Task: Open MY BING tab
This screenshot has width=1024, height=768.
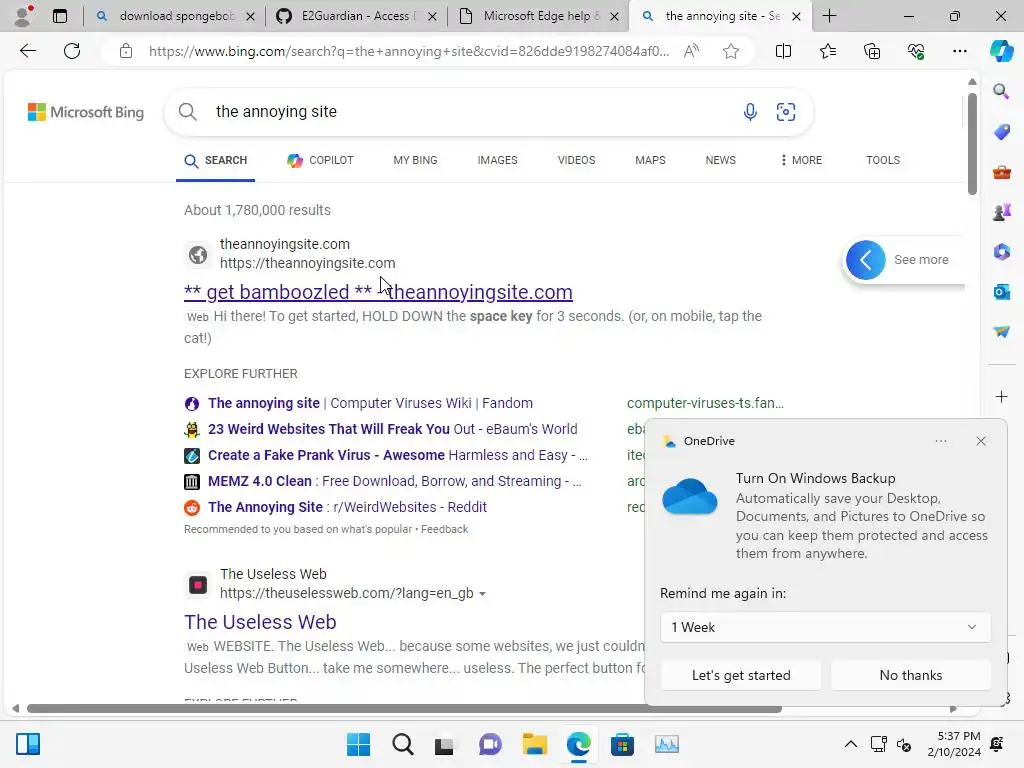Action: pos(415,160)
